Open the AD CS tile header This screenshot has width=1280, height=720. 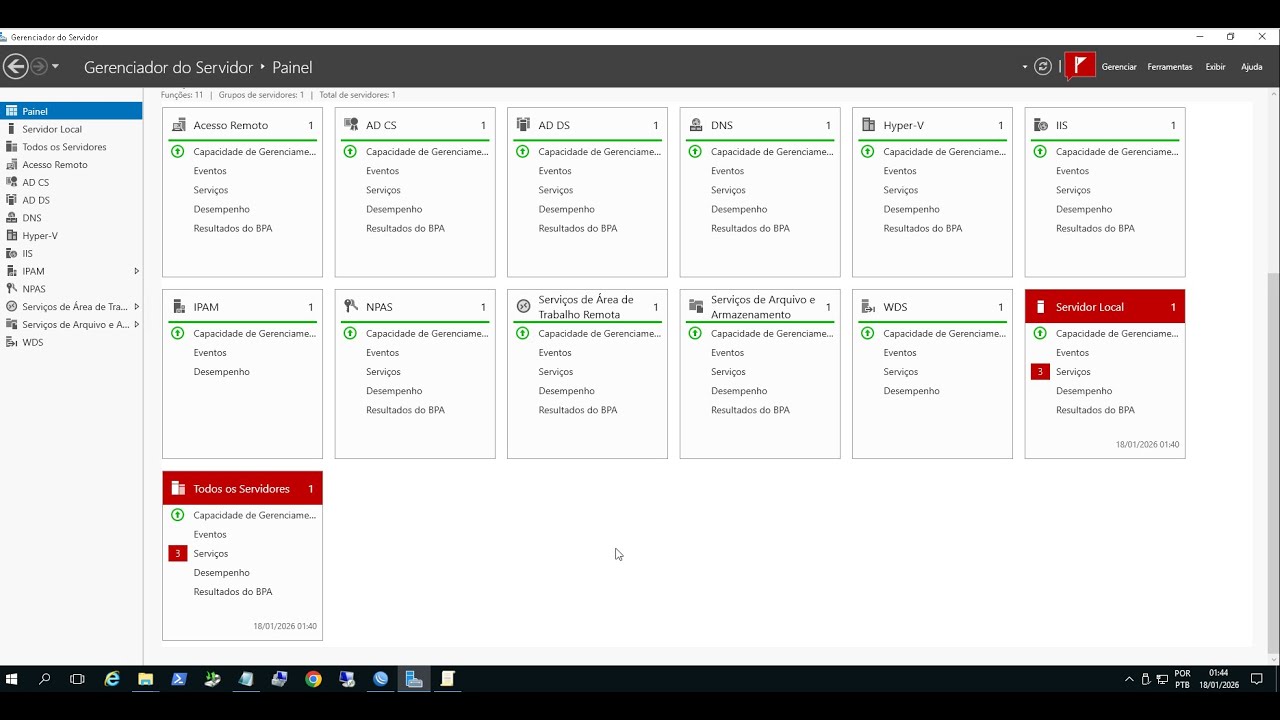415,125
